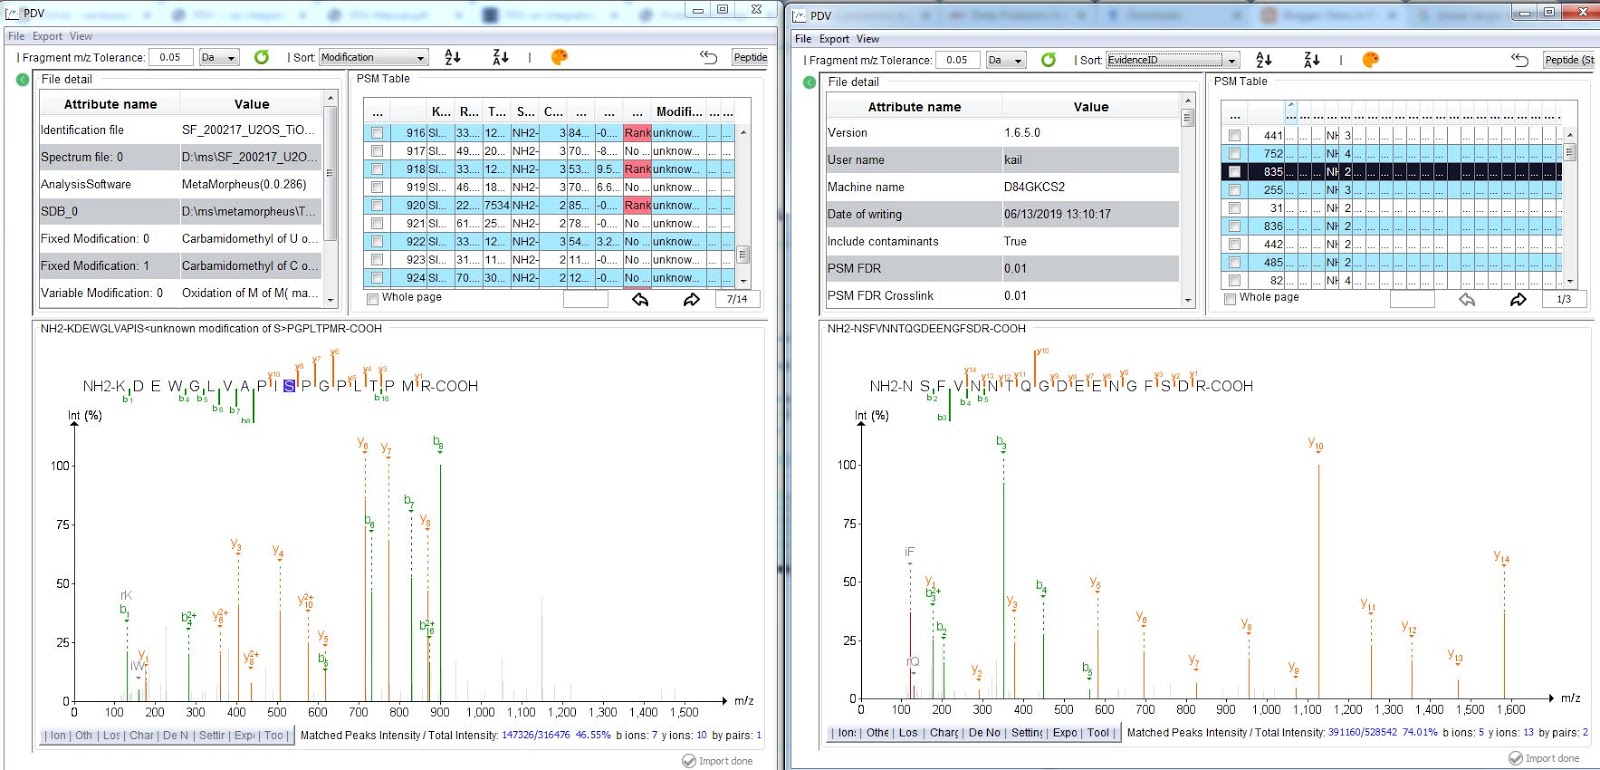Tick the checkbox for row 752
Image resolution: width=1600 pixels, height=770 pixels.
(1235, 154)
